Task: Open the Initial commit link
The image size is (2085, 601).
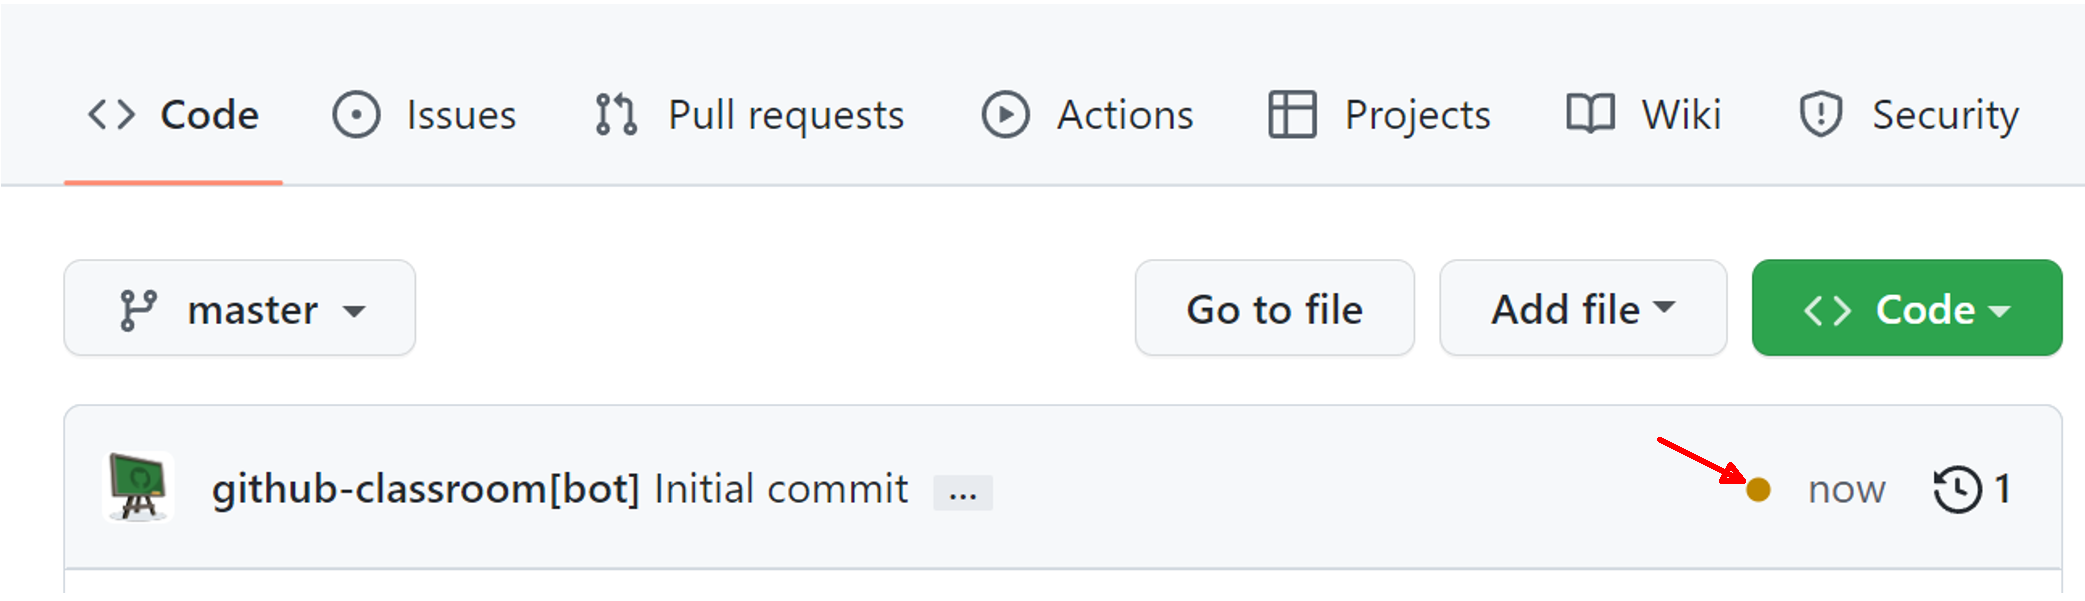Action: click(780, 490)
